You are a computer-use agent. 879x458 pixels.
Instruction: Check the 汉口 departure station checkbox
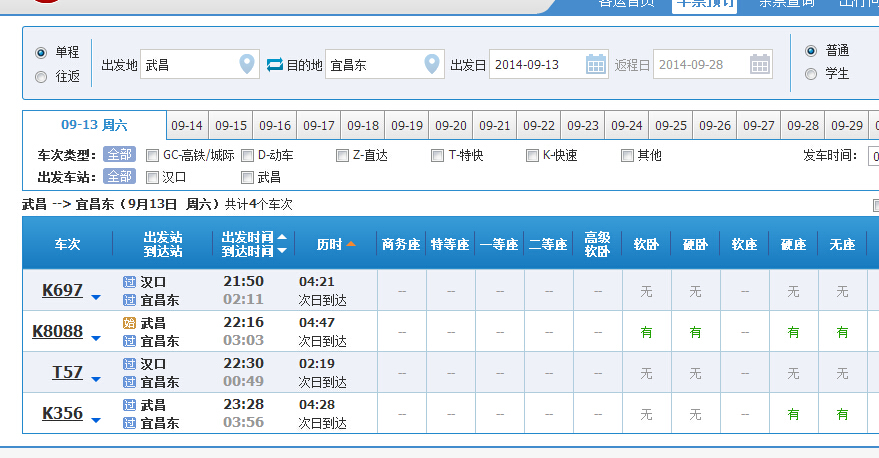tap(153, 177)
